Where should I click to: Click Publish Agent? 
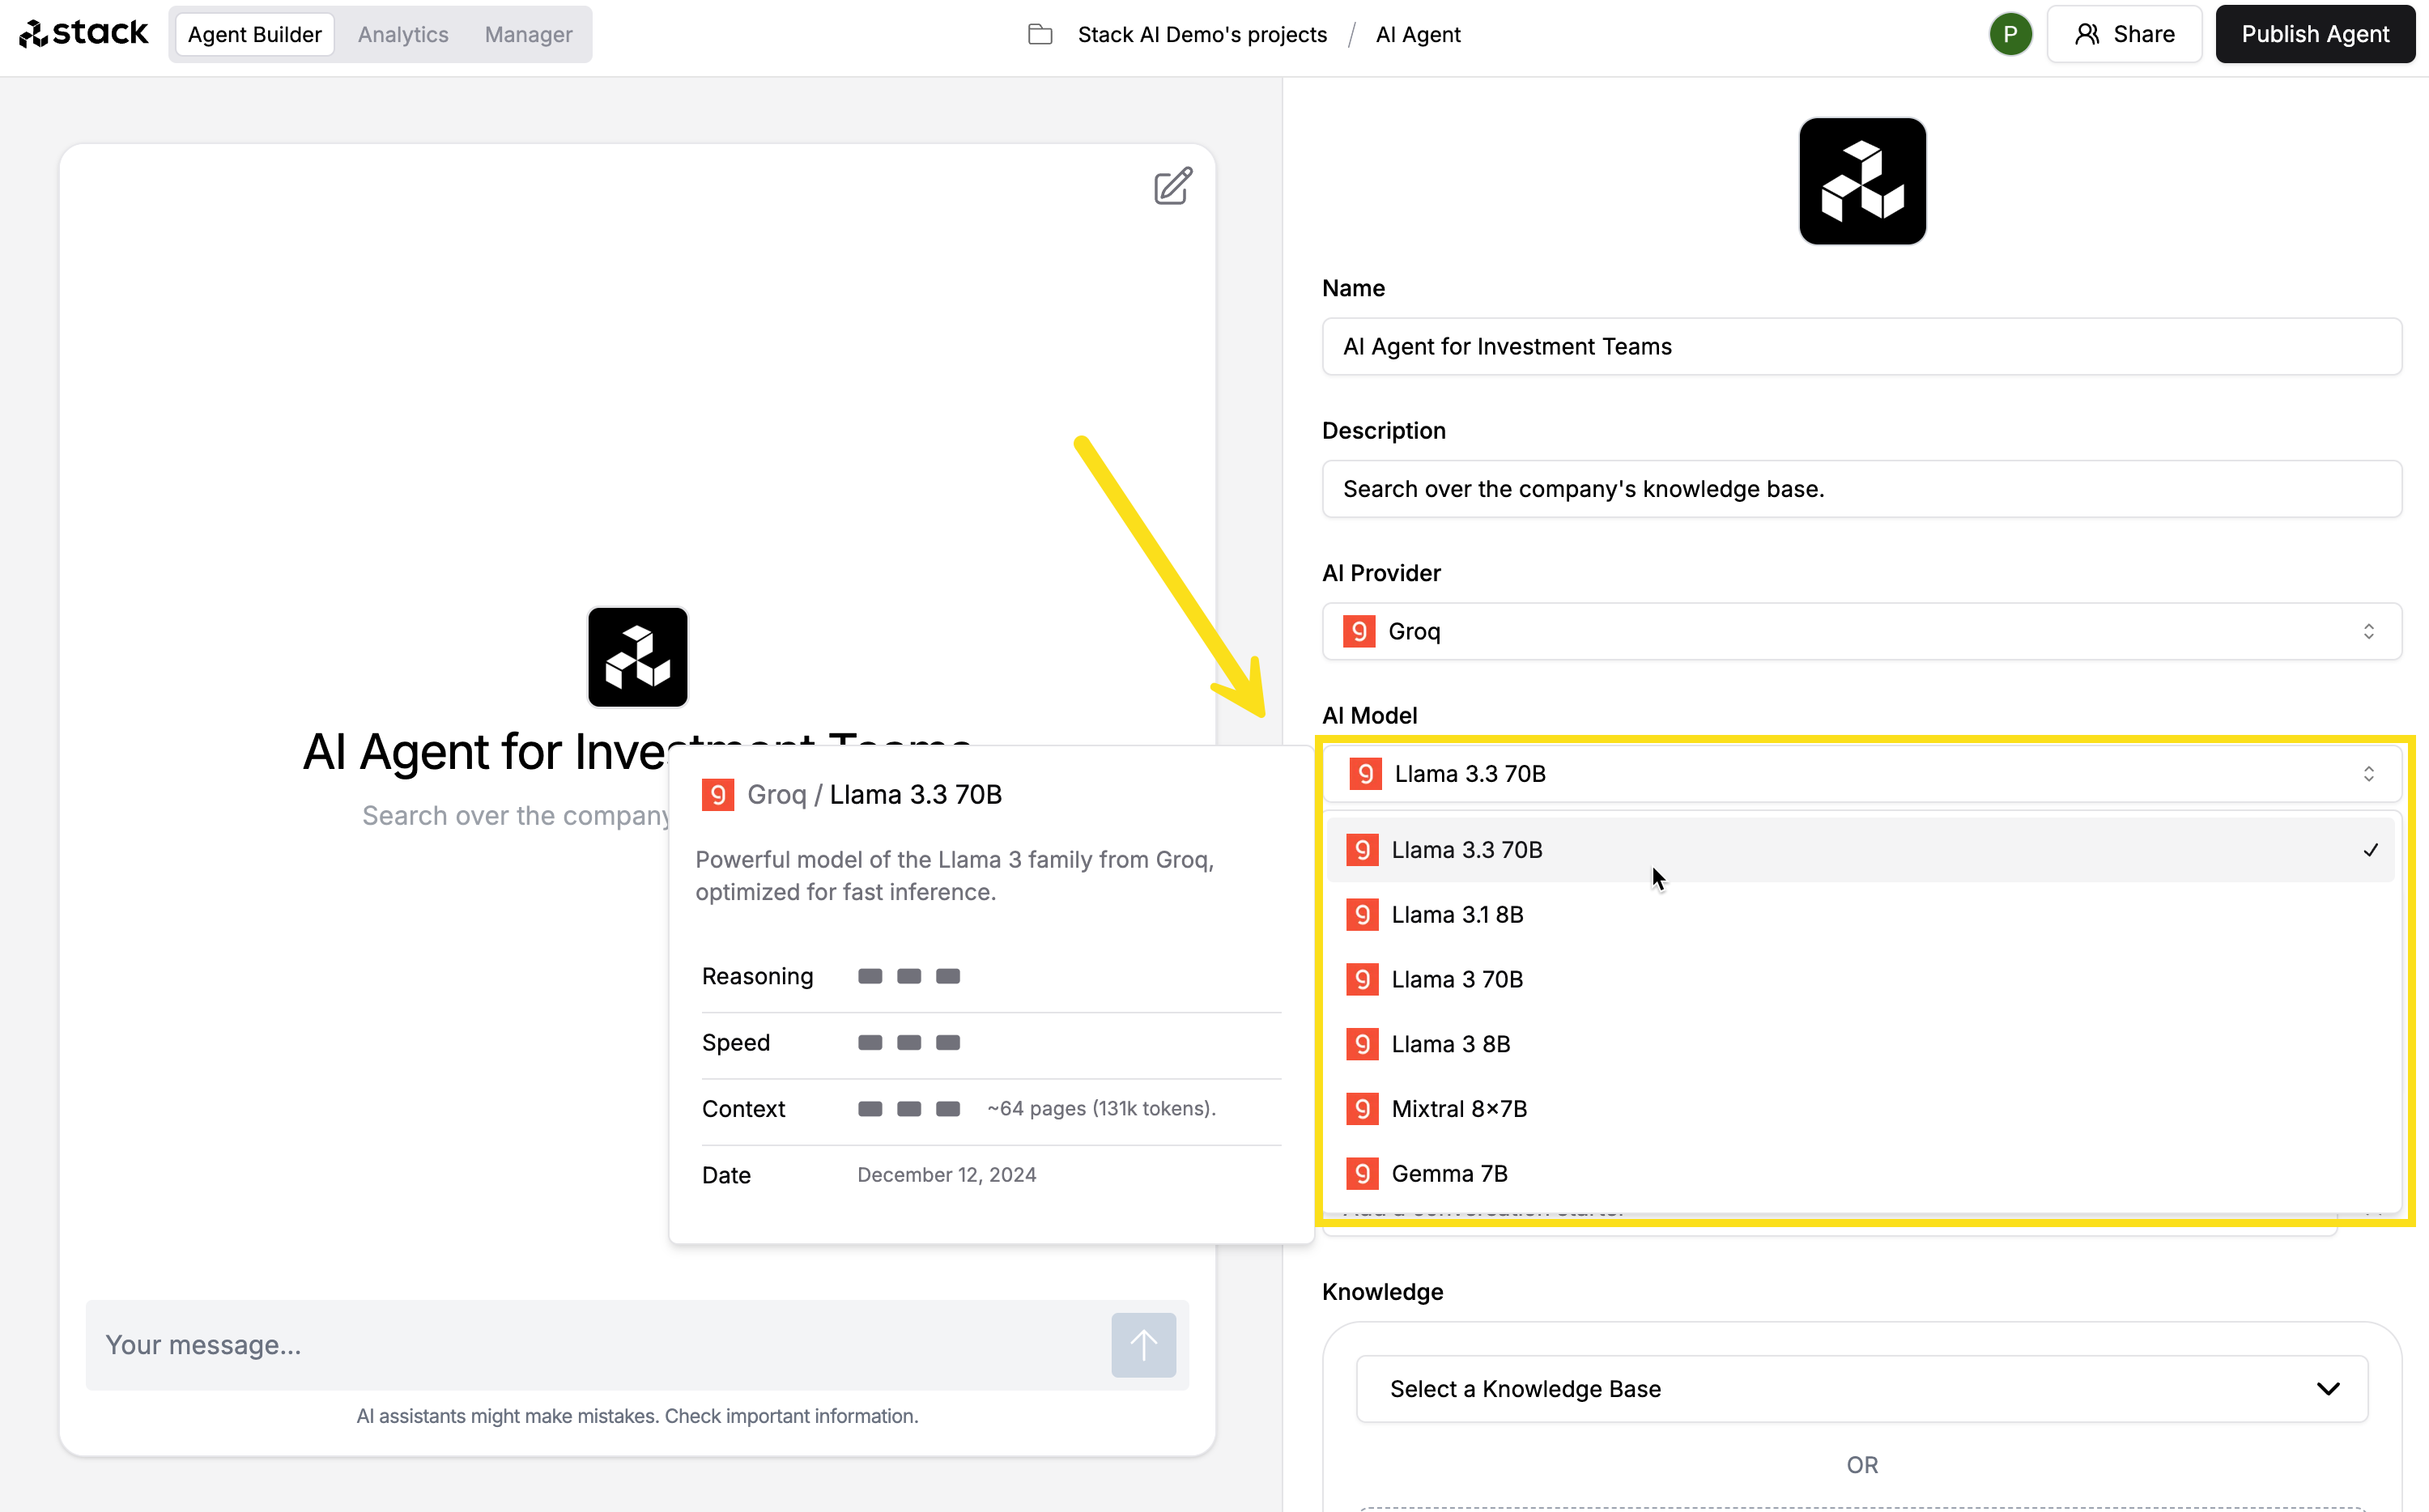coord(2315,34)
